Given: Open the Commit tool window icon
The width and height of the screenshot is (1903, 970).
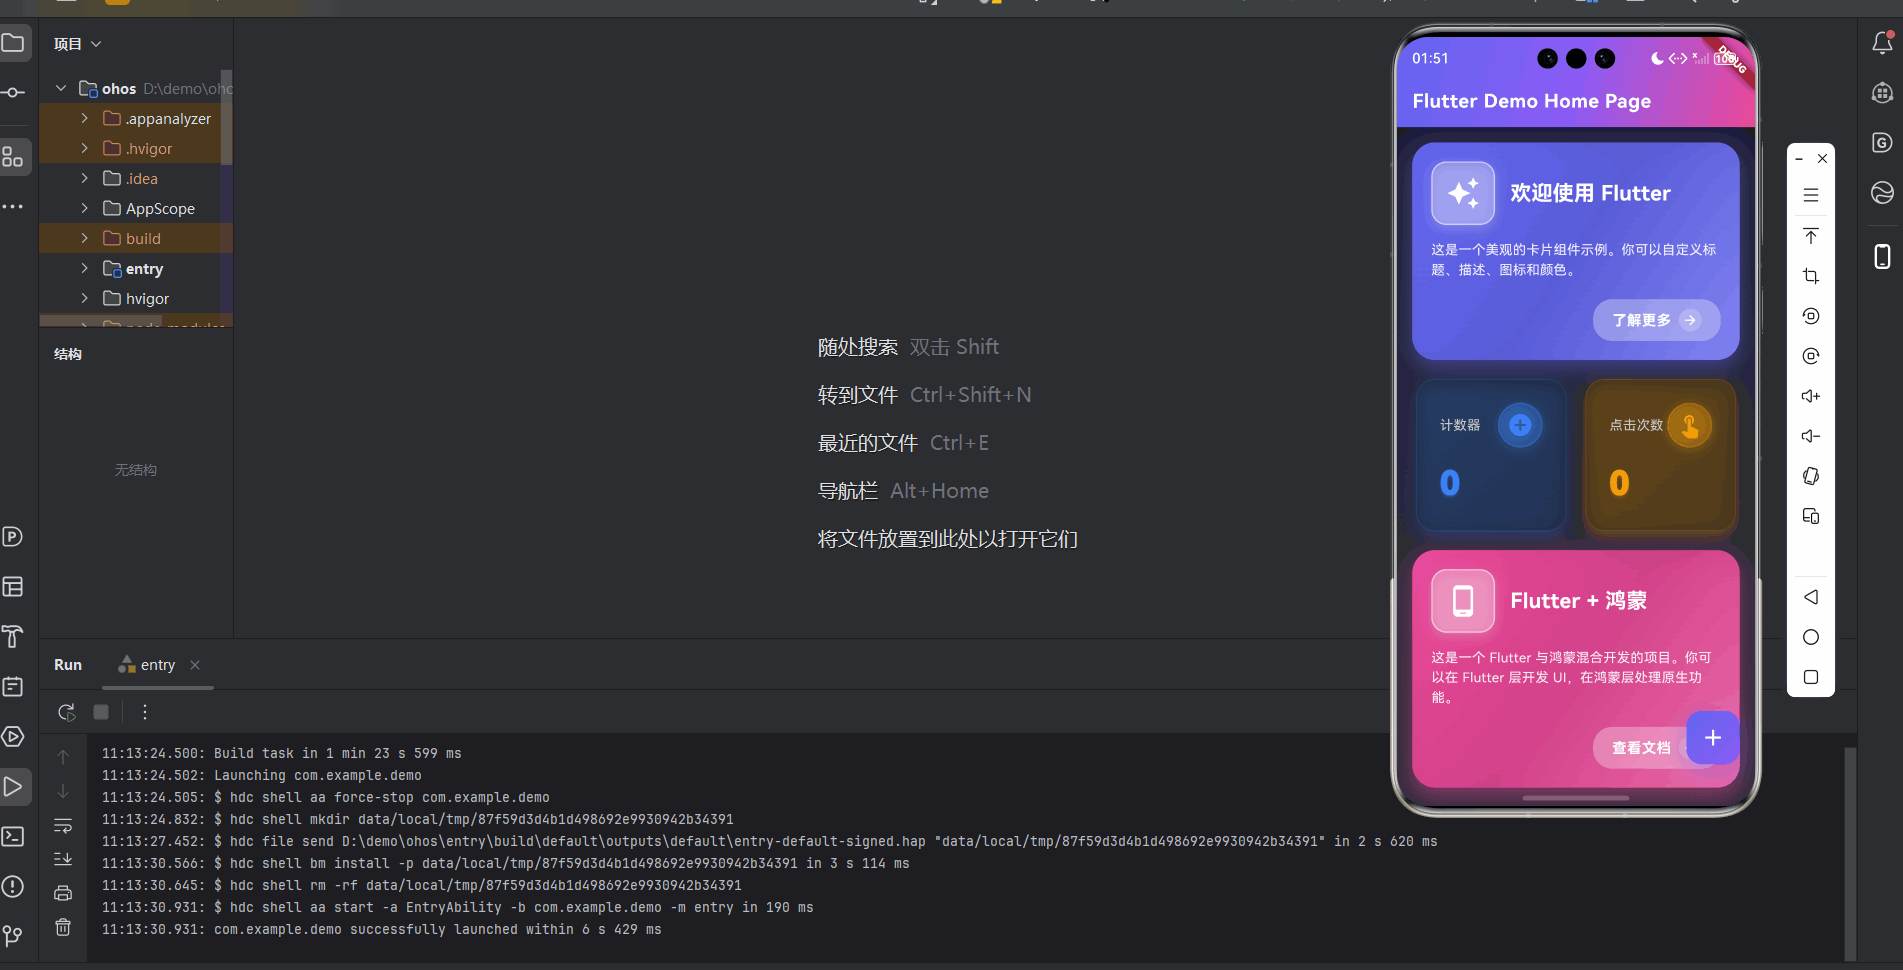Looking at the screenshot, I should click(13, 92).
